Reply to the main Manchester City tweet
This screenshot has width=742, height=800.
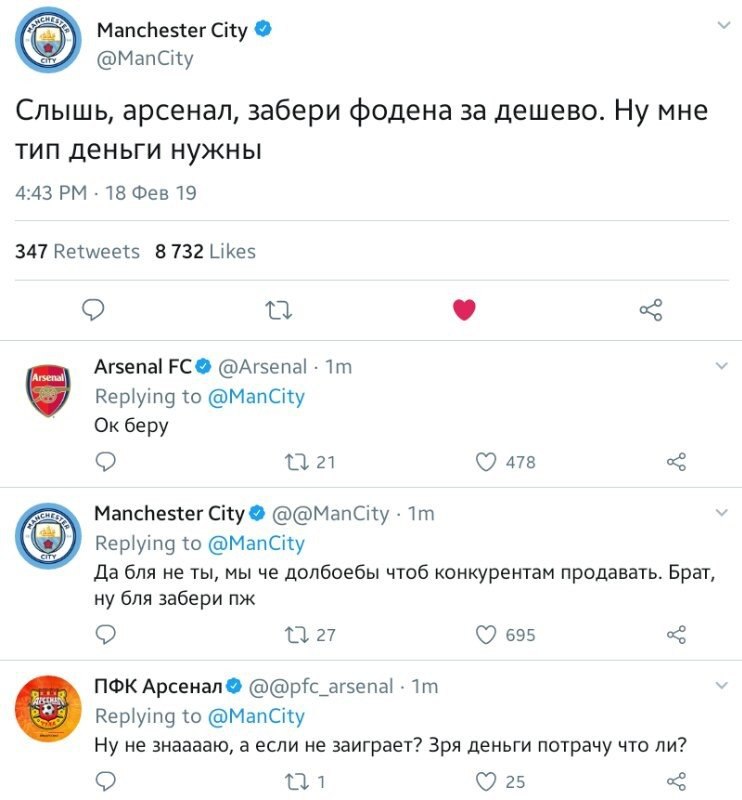click(93, 310)
